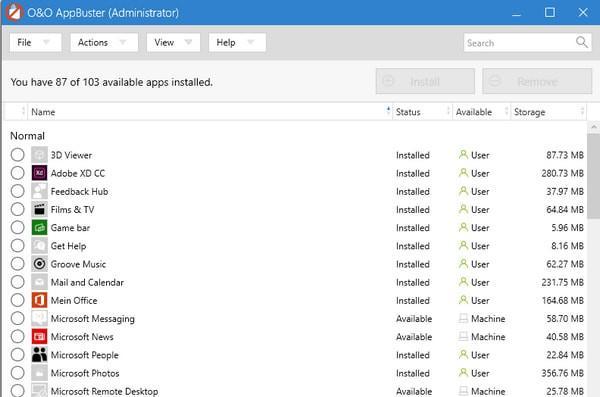Image resolution: width=600 pixels, height=397 pixels.
Task: Click the vertical scrollbar thumb
Action: click(593, 175)
